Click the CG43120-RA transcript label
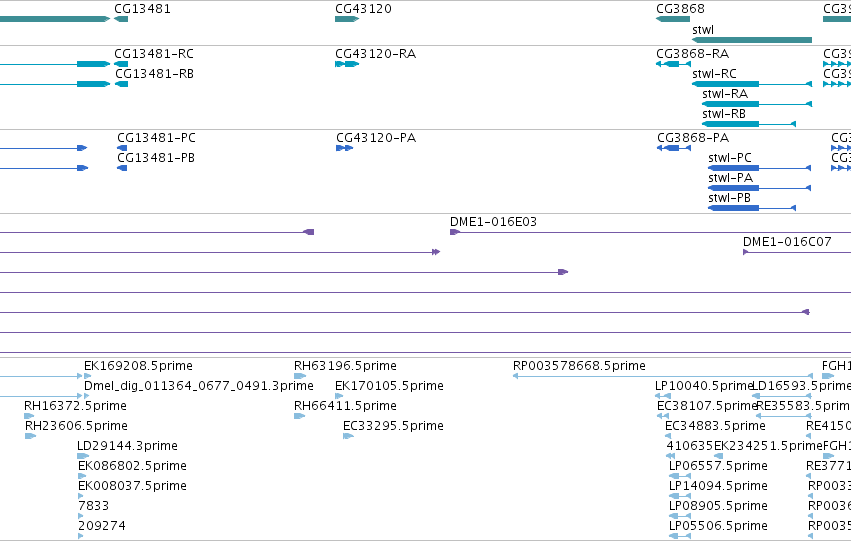 376,54
